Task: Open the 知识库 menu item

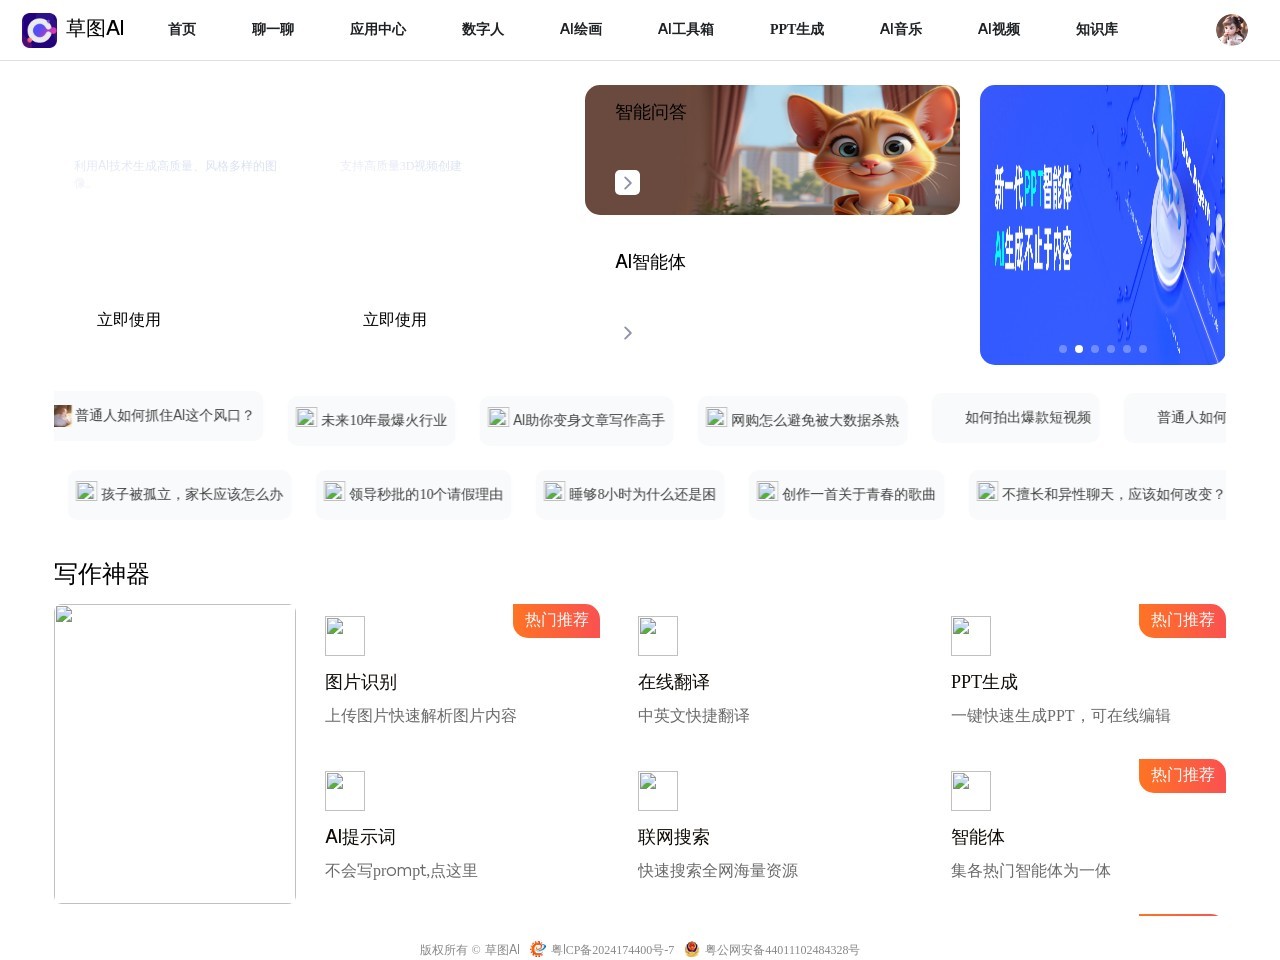Action: point(1096,30)
